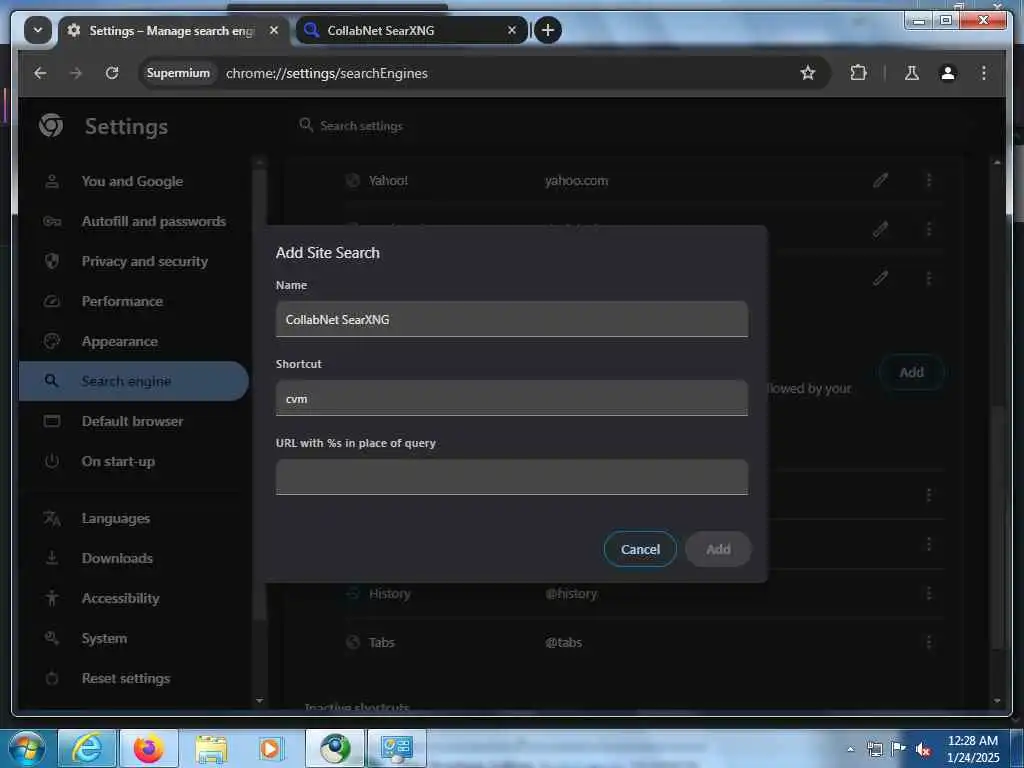The image size is (1024, 768).
Task: Open a new tab with plus button
Action: (548, 30)
